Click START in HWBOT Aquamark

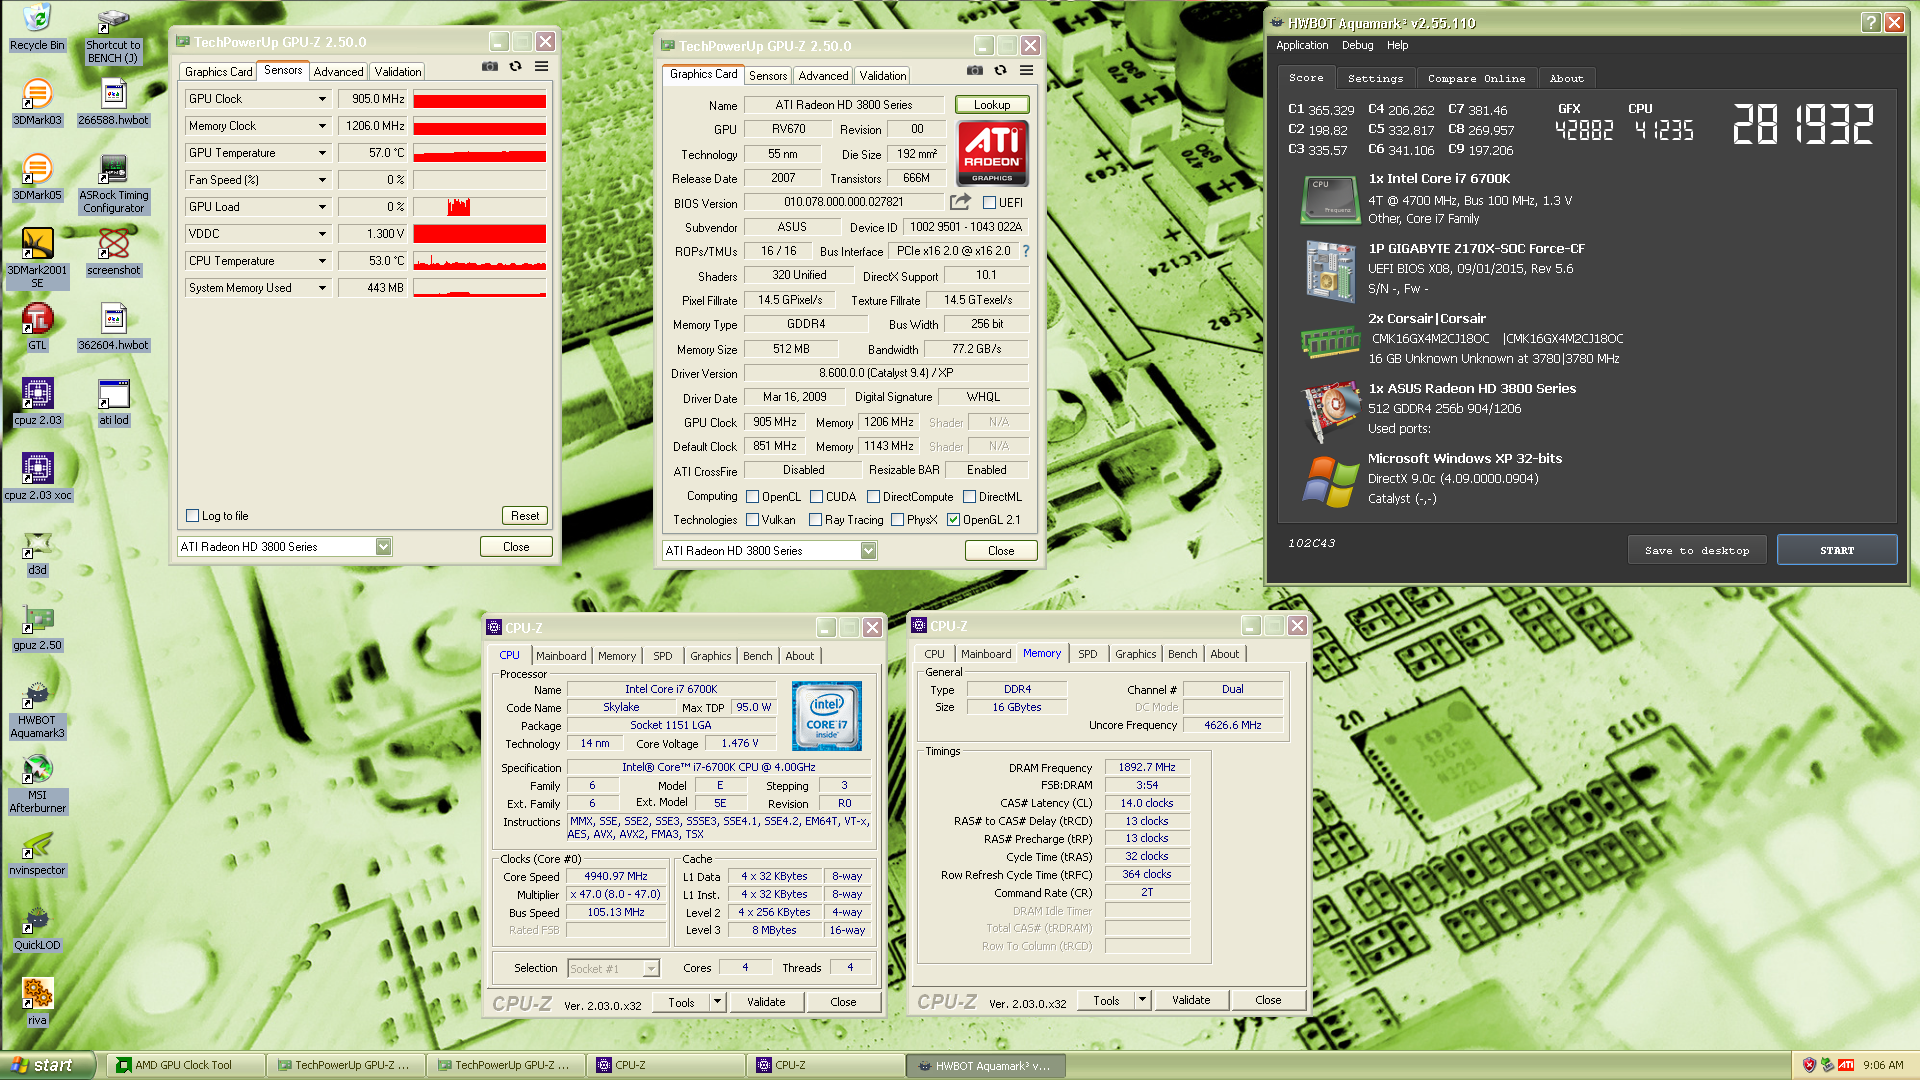tap(1837, 550)
